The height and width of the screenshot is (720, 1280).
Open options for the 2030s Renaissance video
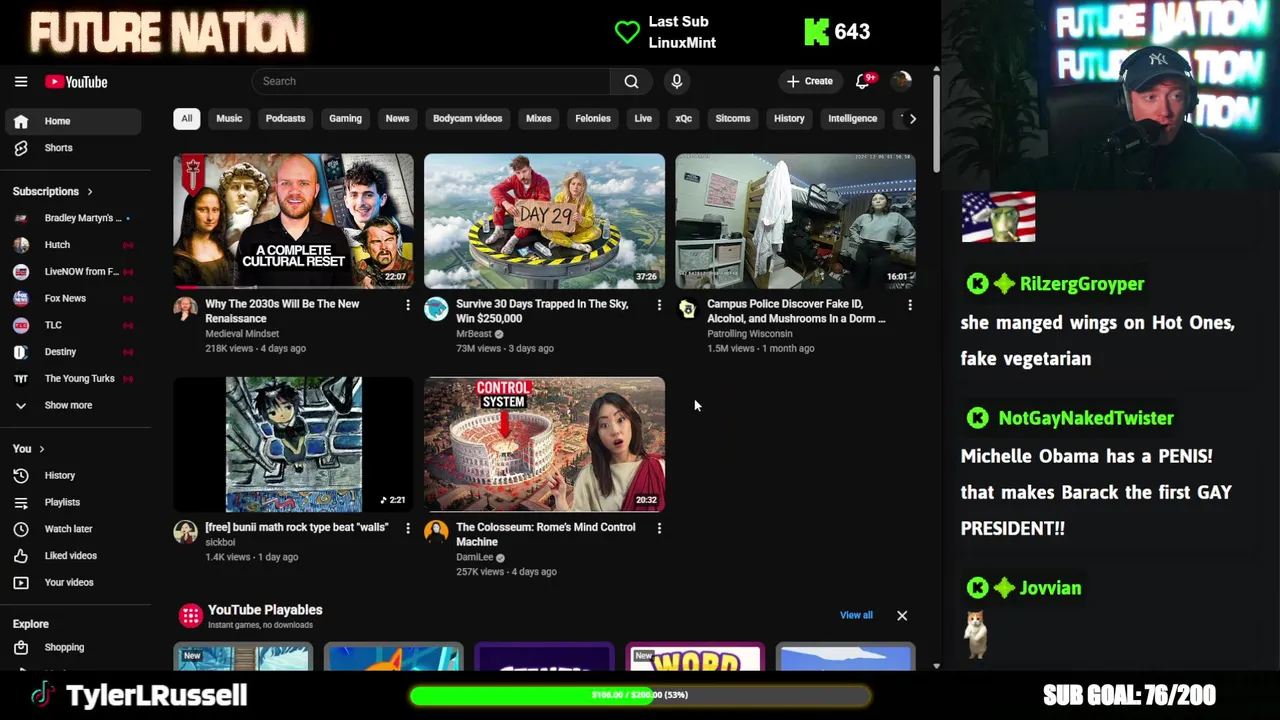pyautogui.click(x=408, y=304)
